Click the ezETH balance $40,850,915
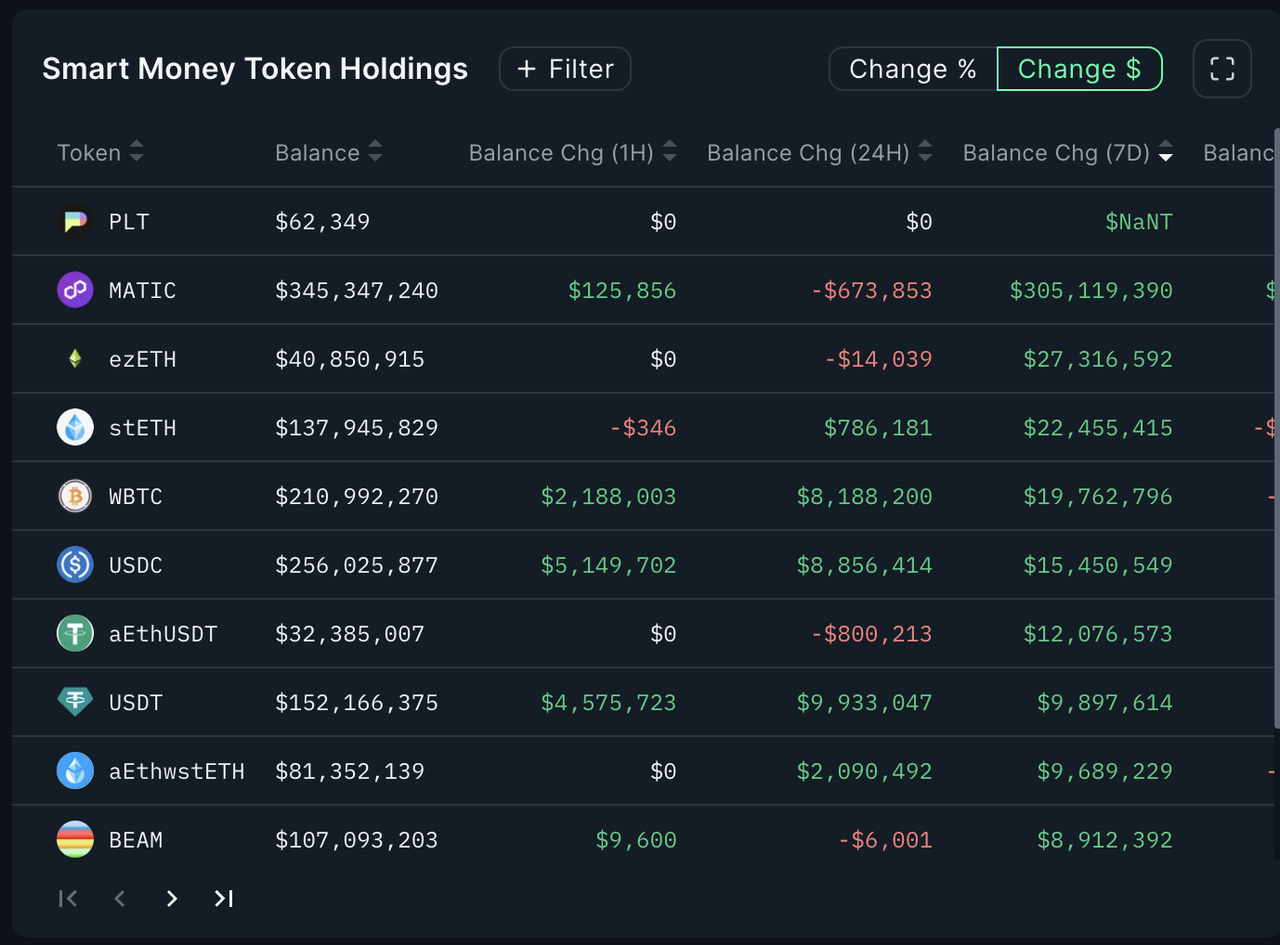 click(x=350, y=360)
